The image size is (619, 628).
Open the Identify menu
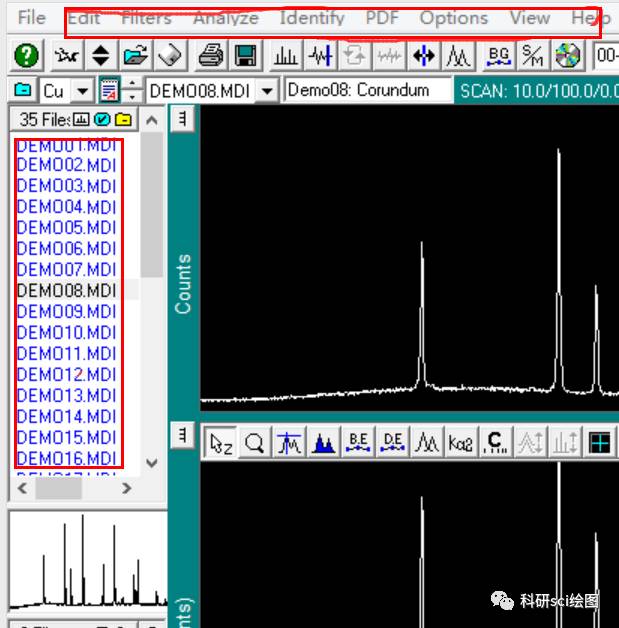coord(312,18)
